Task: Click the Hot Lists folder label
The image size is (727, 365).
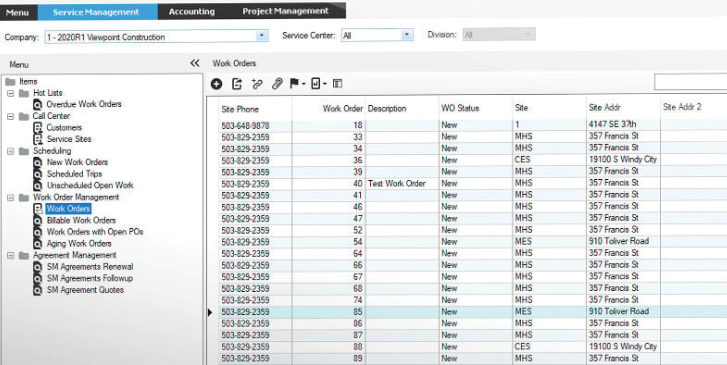Action: 48,93
